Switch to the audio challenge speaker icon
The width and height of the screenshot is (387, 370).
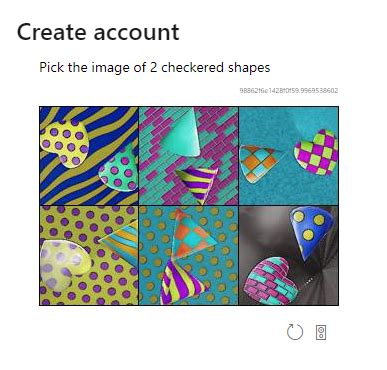[321, 332]
